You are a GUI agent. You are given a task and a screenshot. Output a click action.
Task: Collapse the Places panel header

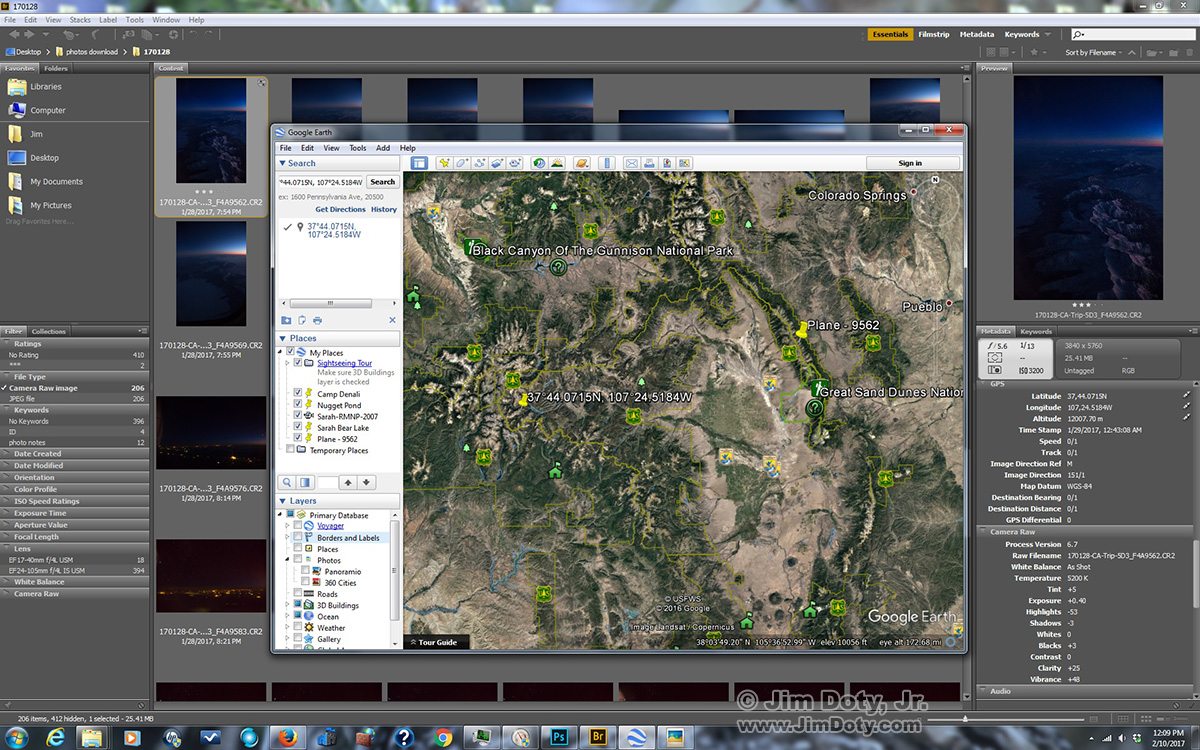[283, 338]
